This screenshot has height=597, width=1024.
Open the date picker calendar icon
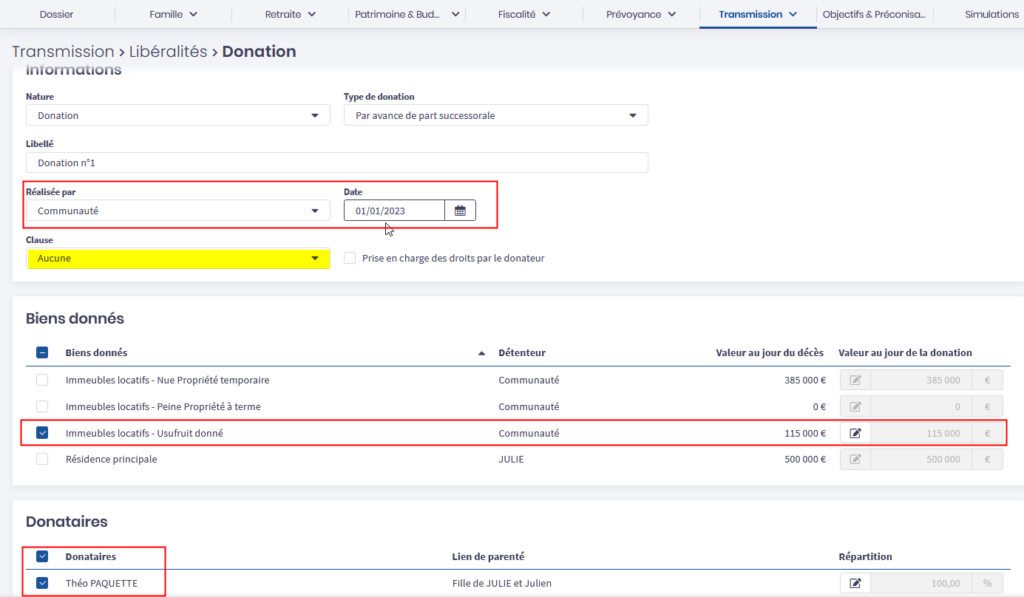460,211
